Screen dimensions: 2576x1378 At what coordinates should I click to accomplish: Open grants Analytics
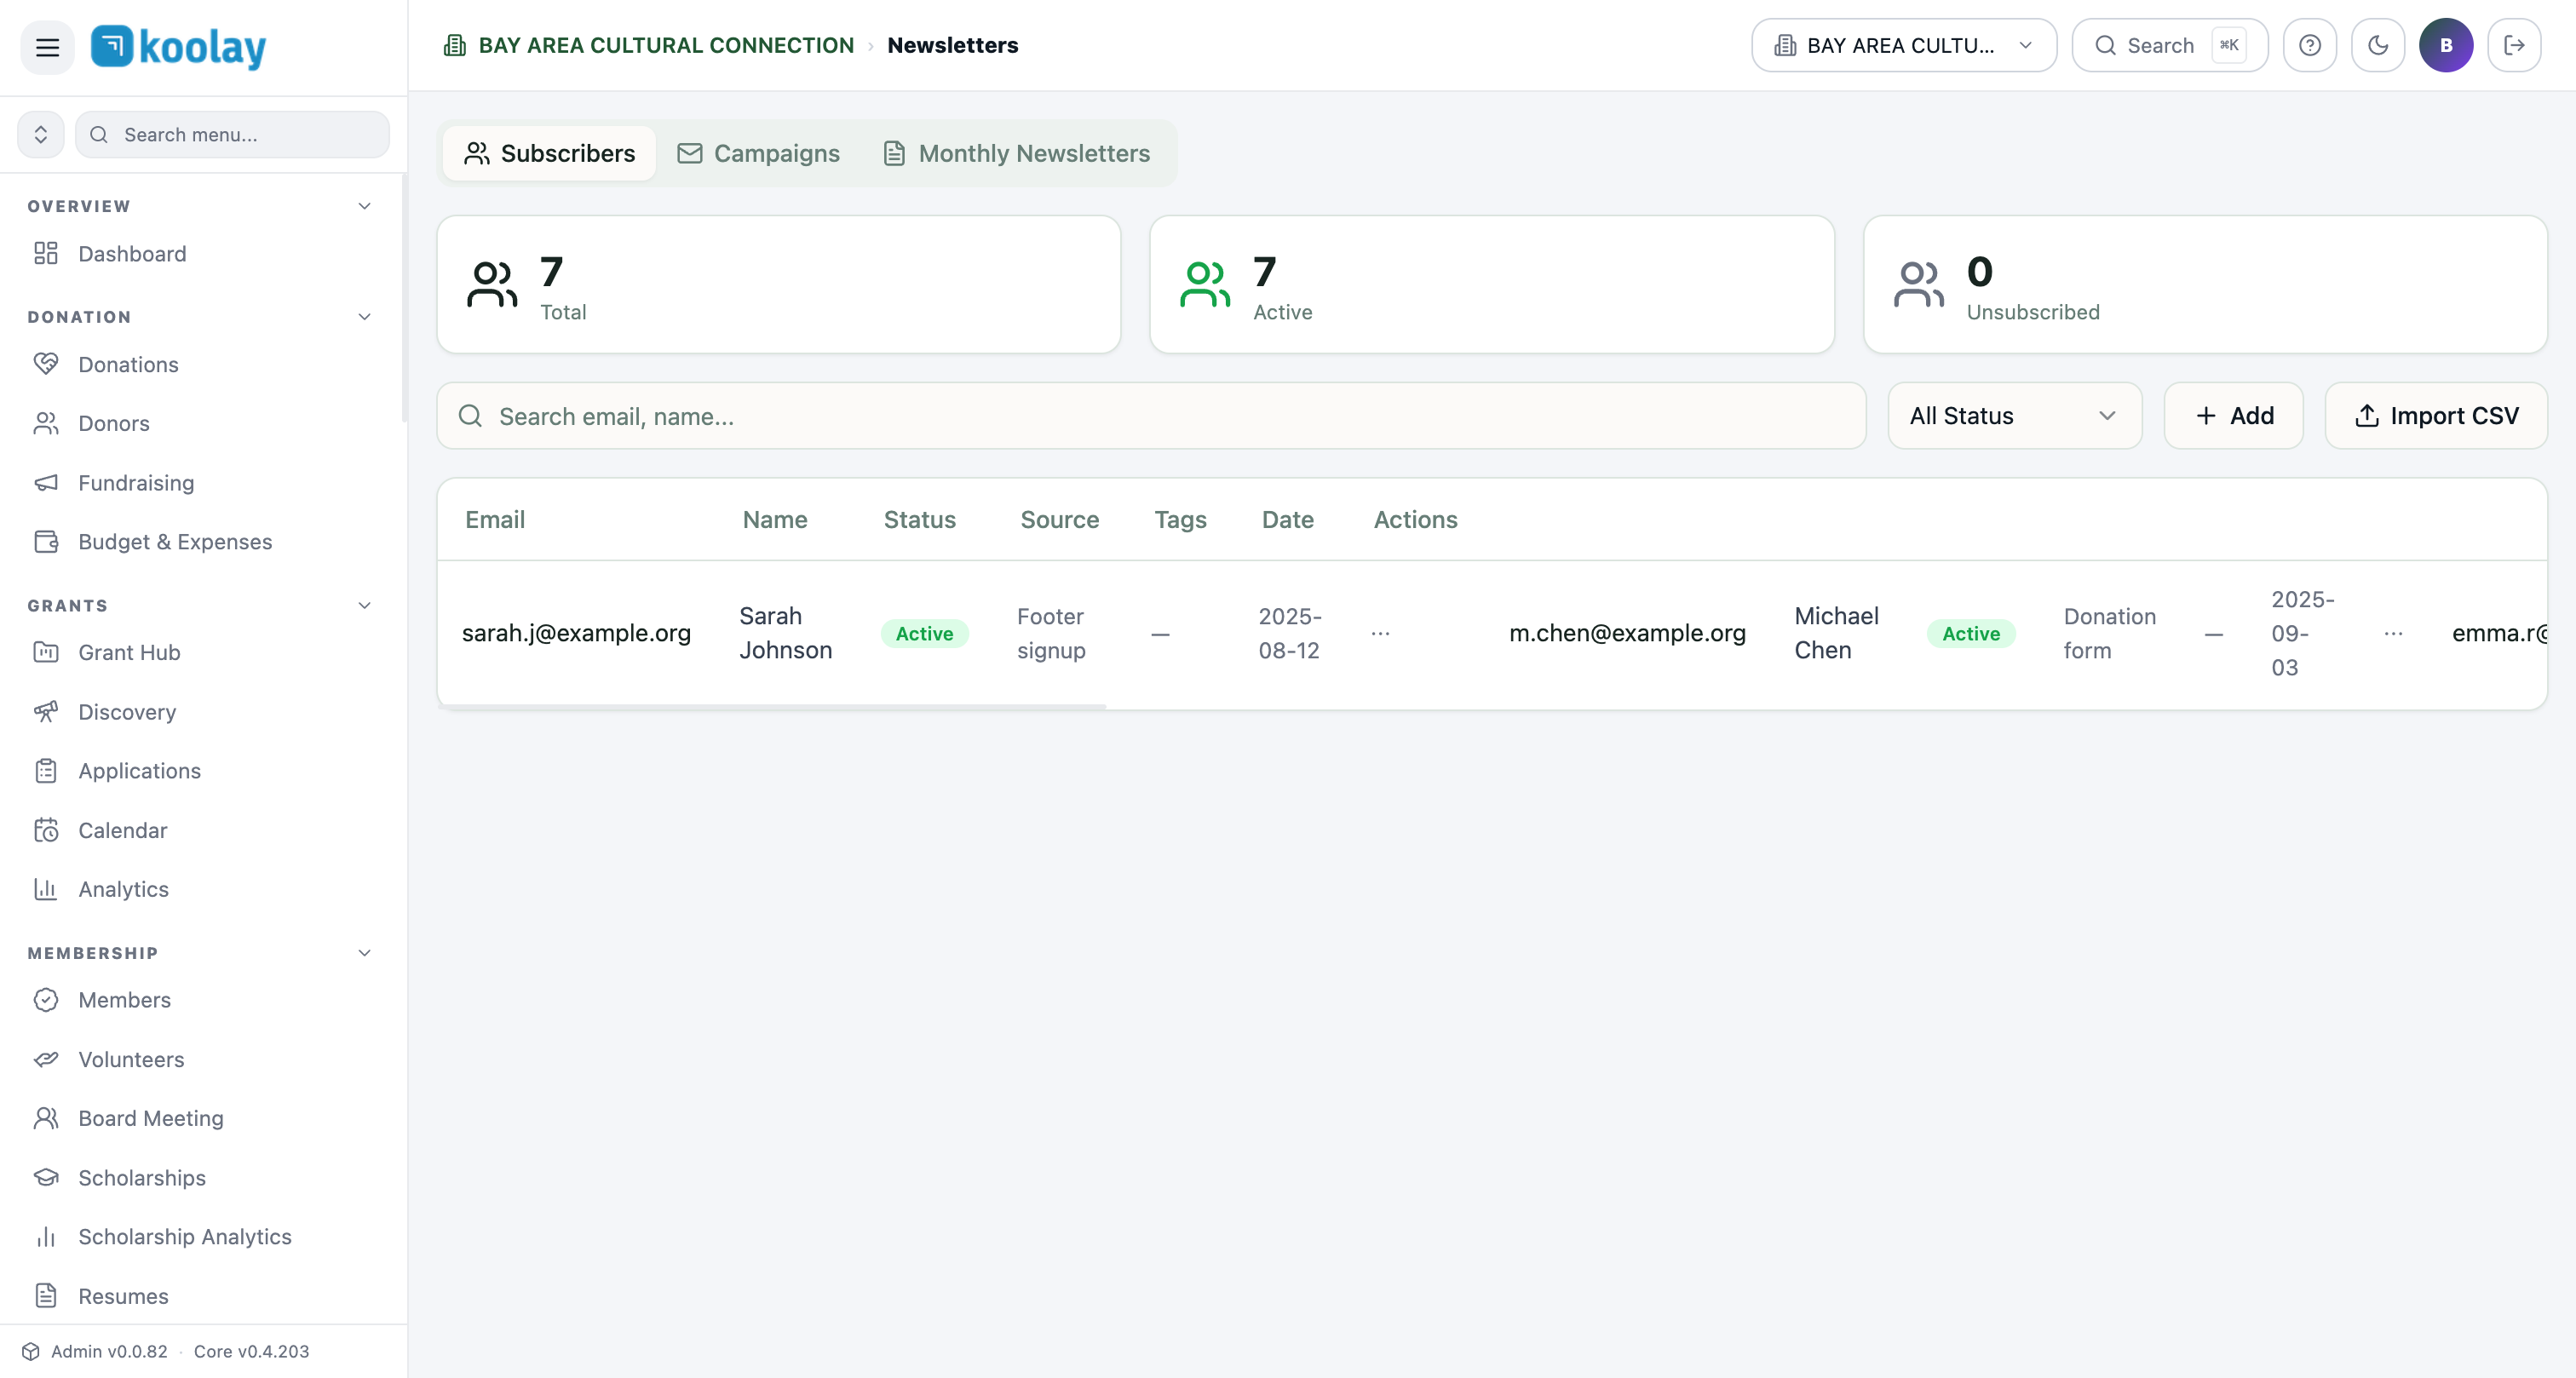(123, 889)
